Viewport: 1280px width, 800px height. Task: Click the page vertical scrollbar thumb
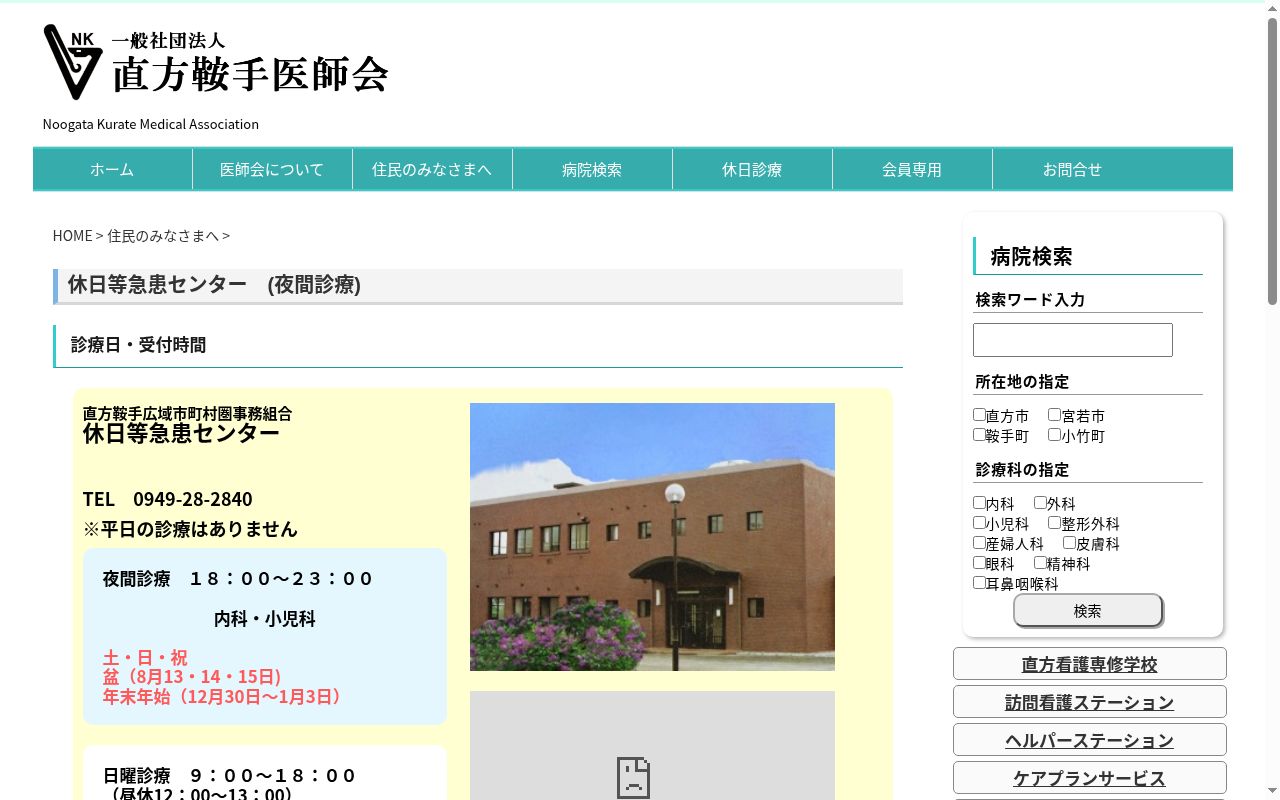[x=1272, y=160]
